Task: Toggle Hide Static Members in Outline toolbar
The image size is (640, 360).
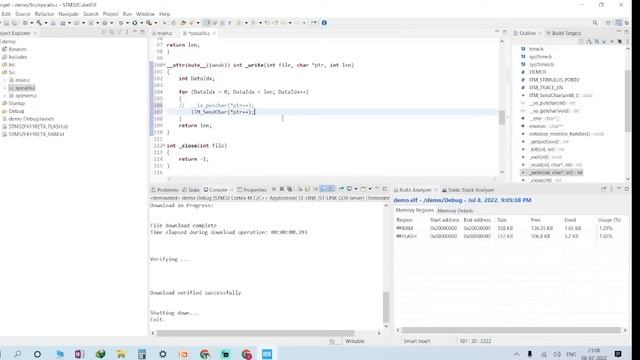Action: point(604,41)
